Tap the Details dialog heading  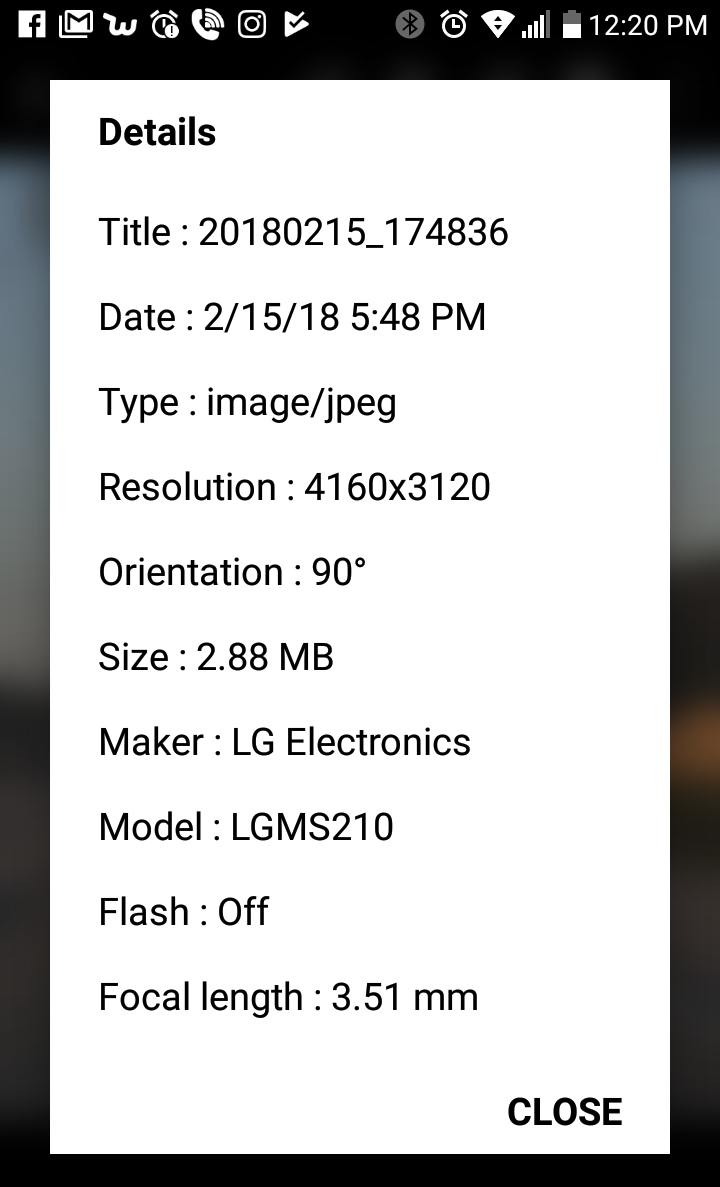[x=157, y=133]
